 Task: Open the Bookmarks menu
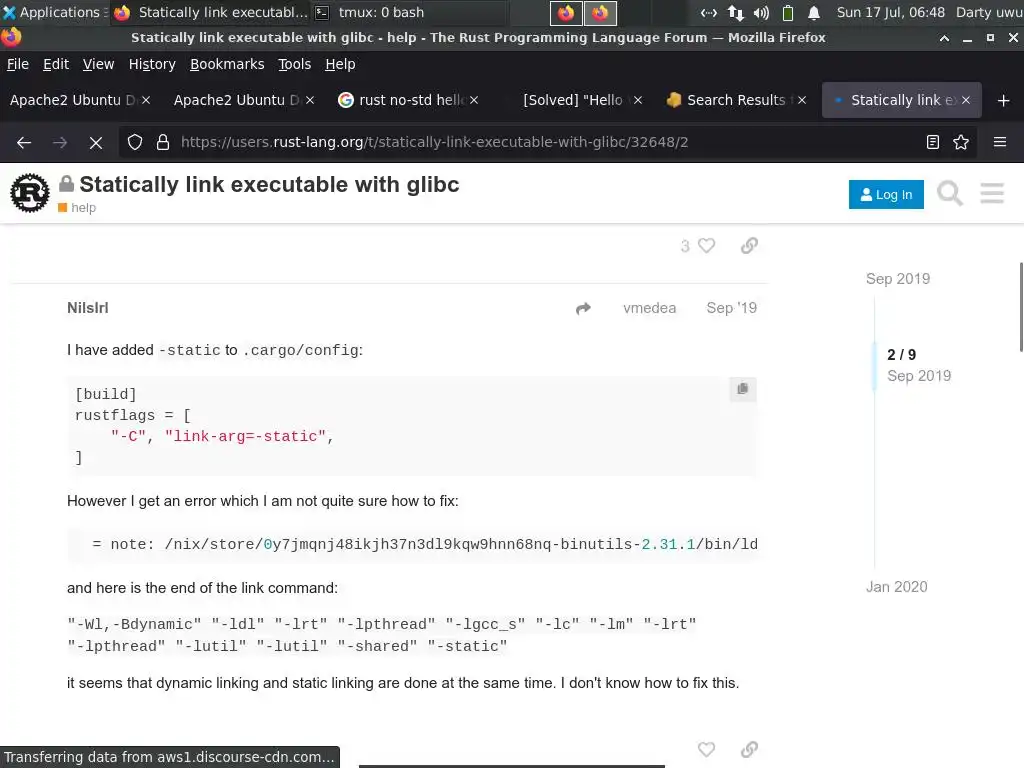[227, 64]
